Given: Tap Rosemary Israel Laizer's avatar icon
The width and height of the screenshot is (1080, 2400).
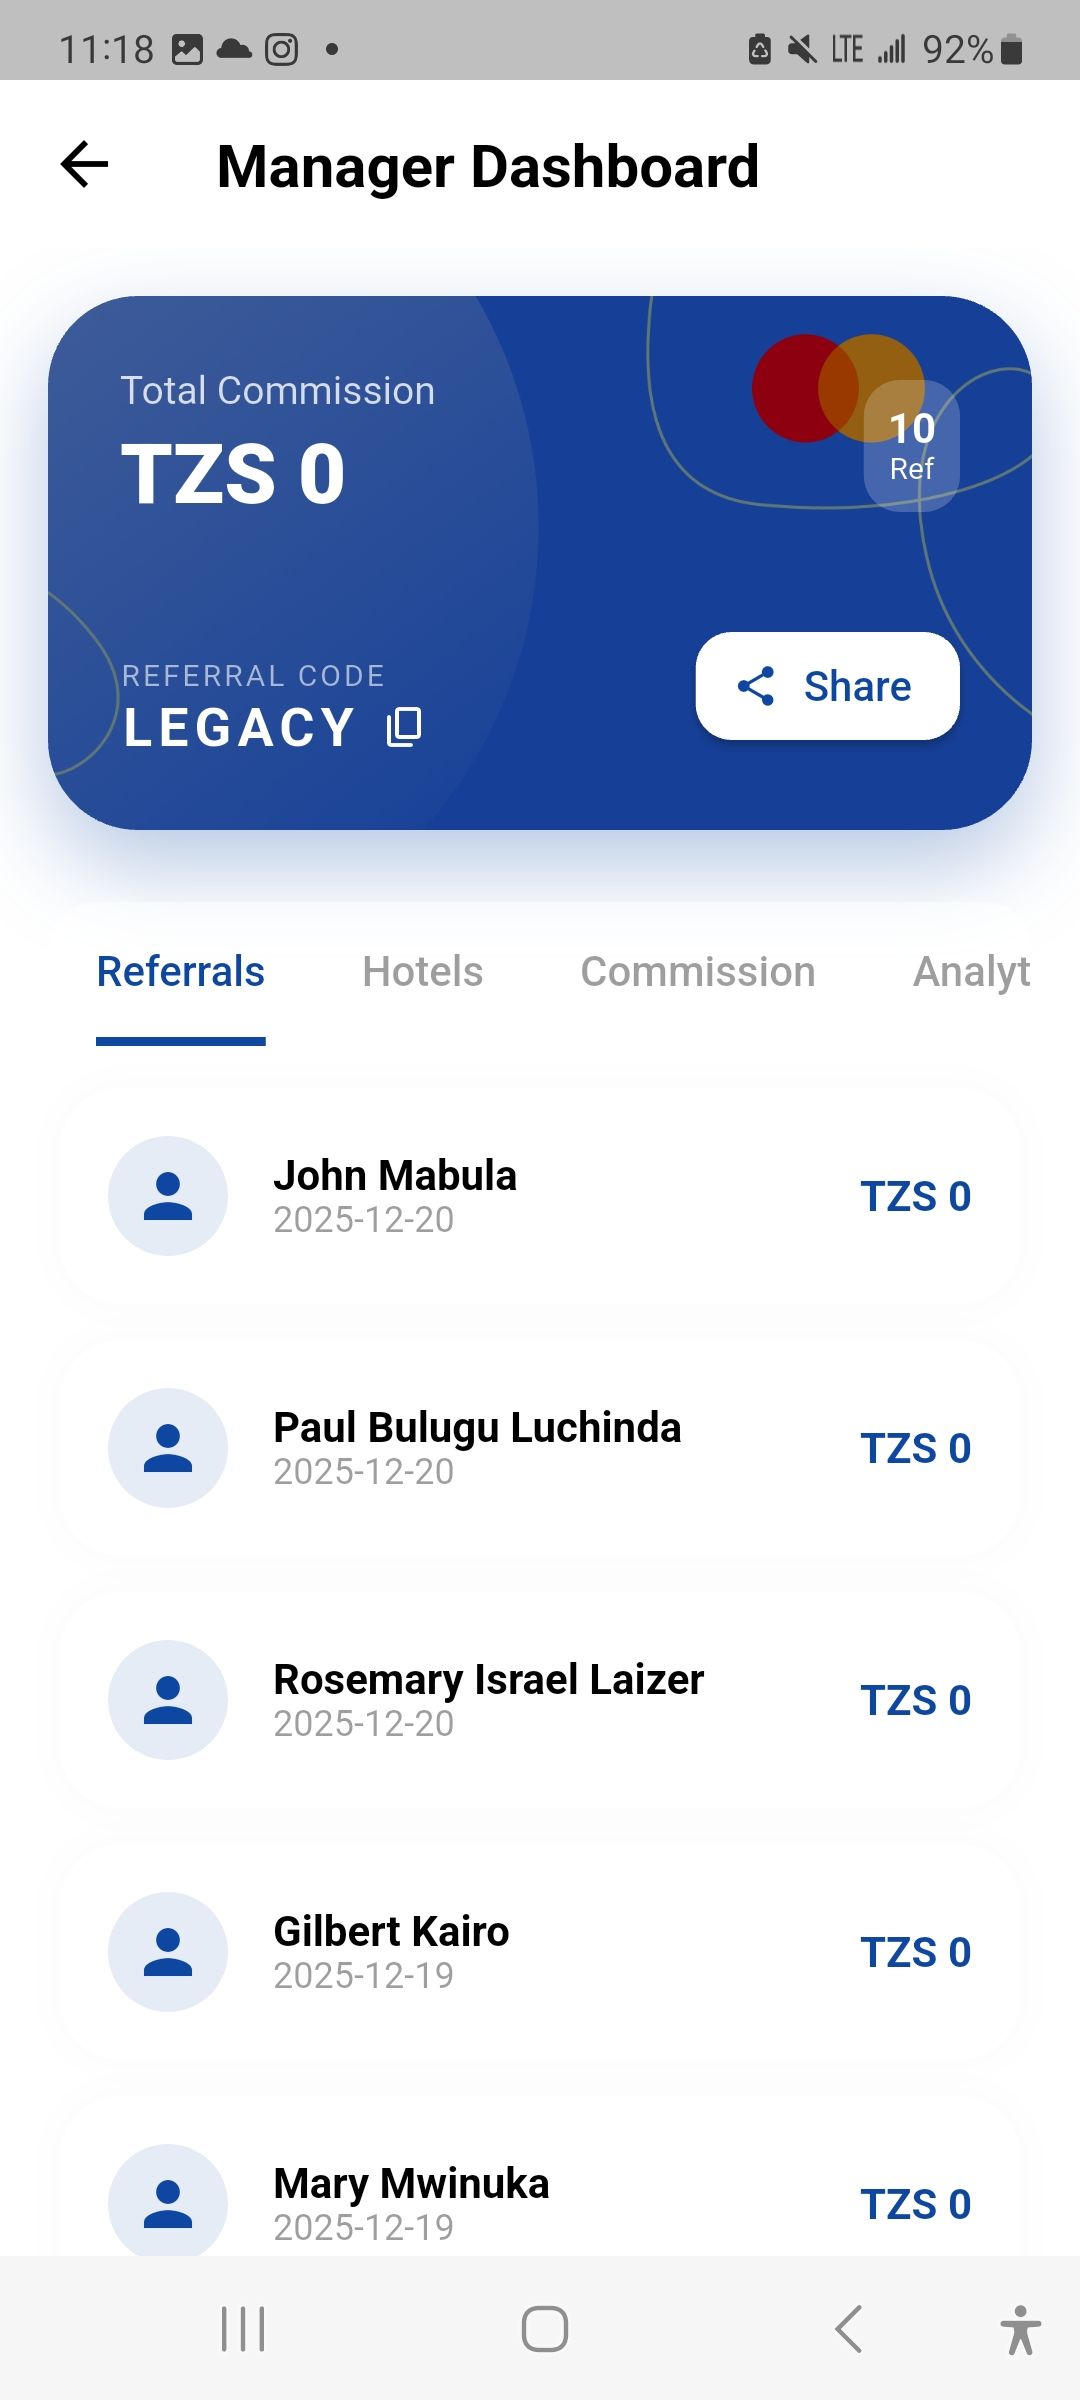Looking at the screenshot, I should 168,1700.
